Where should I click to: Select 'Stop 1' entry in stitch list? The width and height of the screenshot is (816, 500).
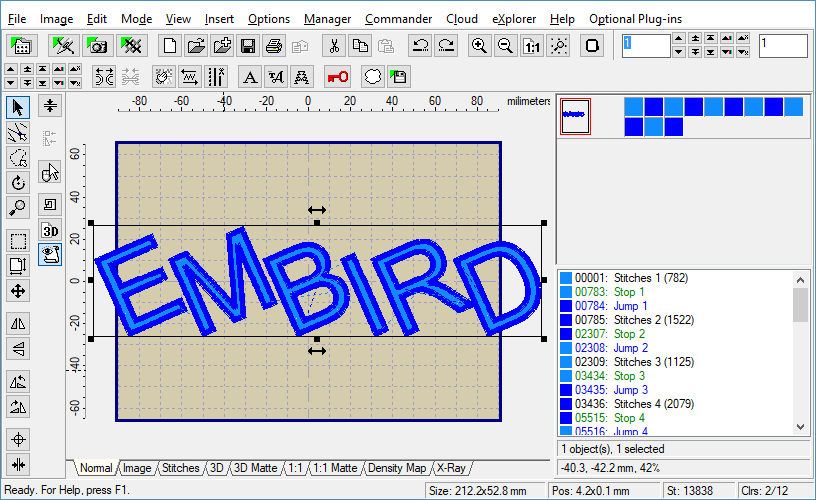click(x=630, y=292)
